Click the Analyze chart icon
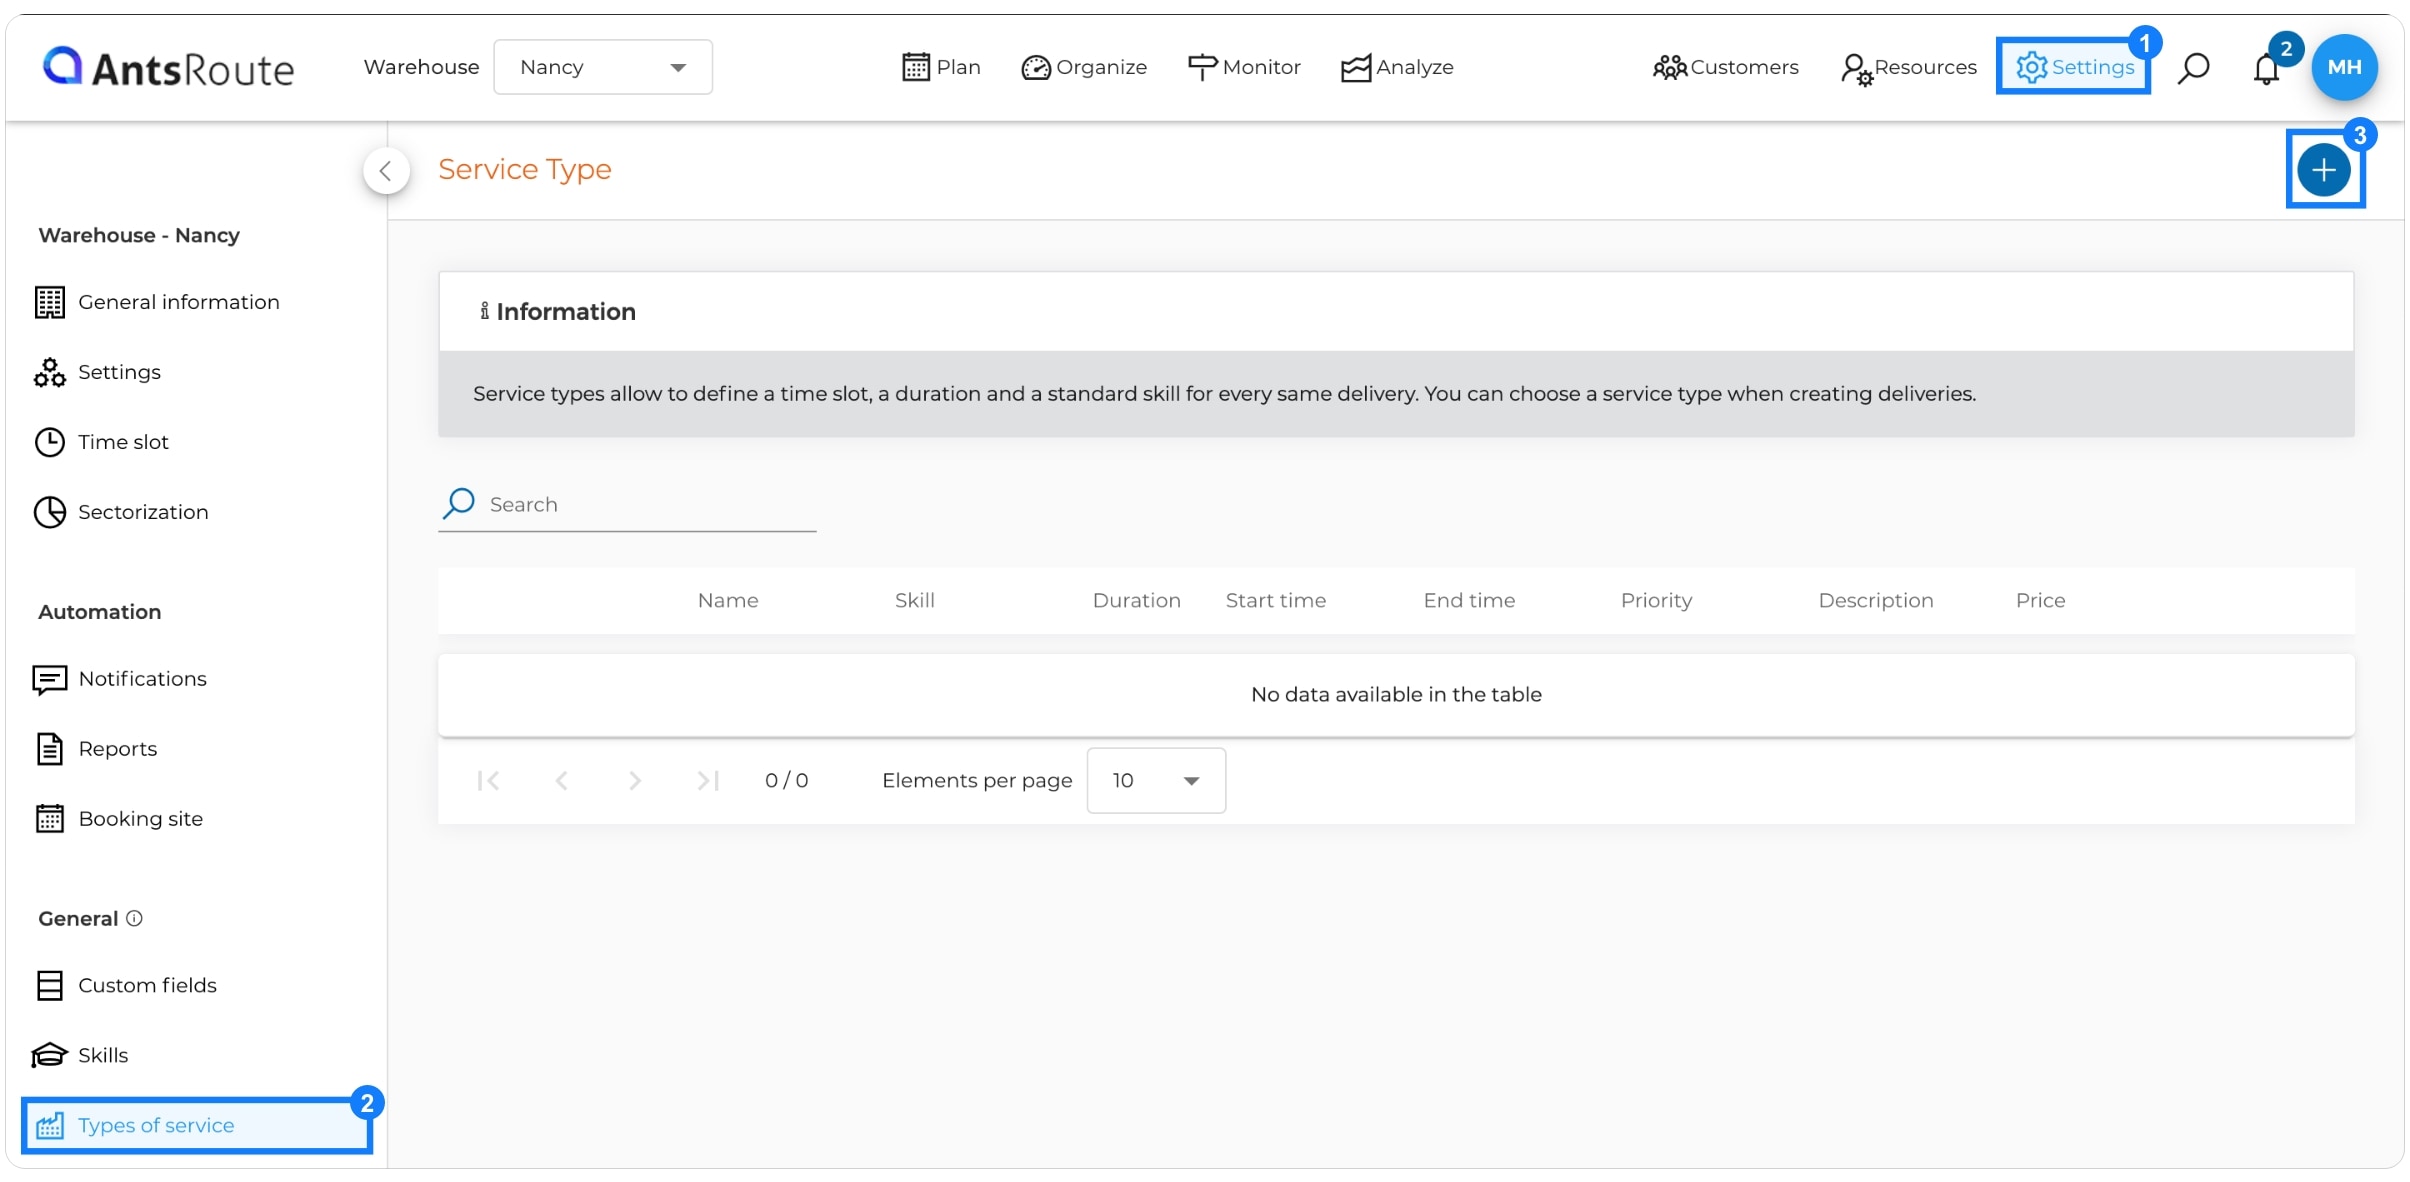2410x1182 pixels. [x=1356, y=68]
